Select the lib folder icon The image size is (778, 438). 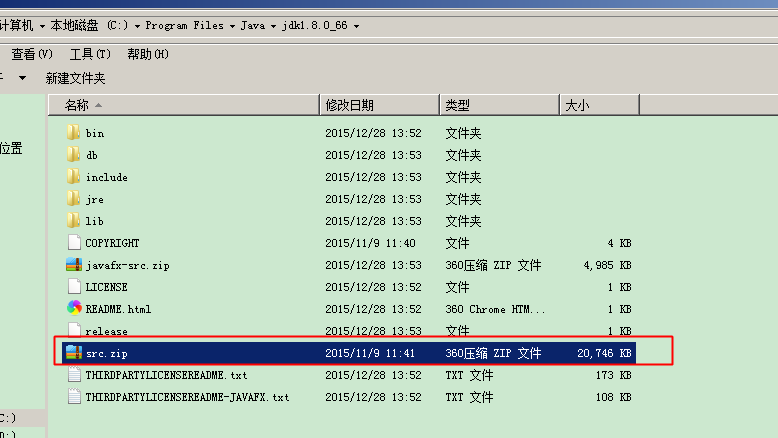(73, 220)
